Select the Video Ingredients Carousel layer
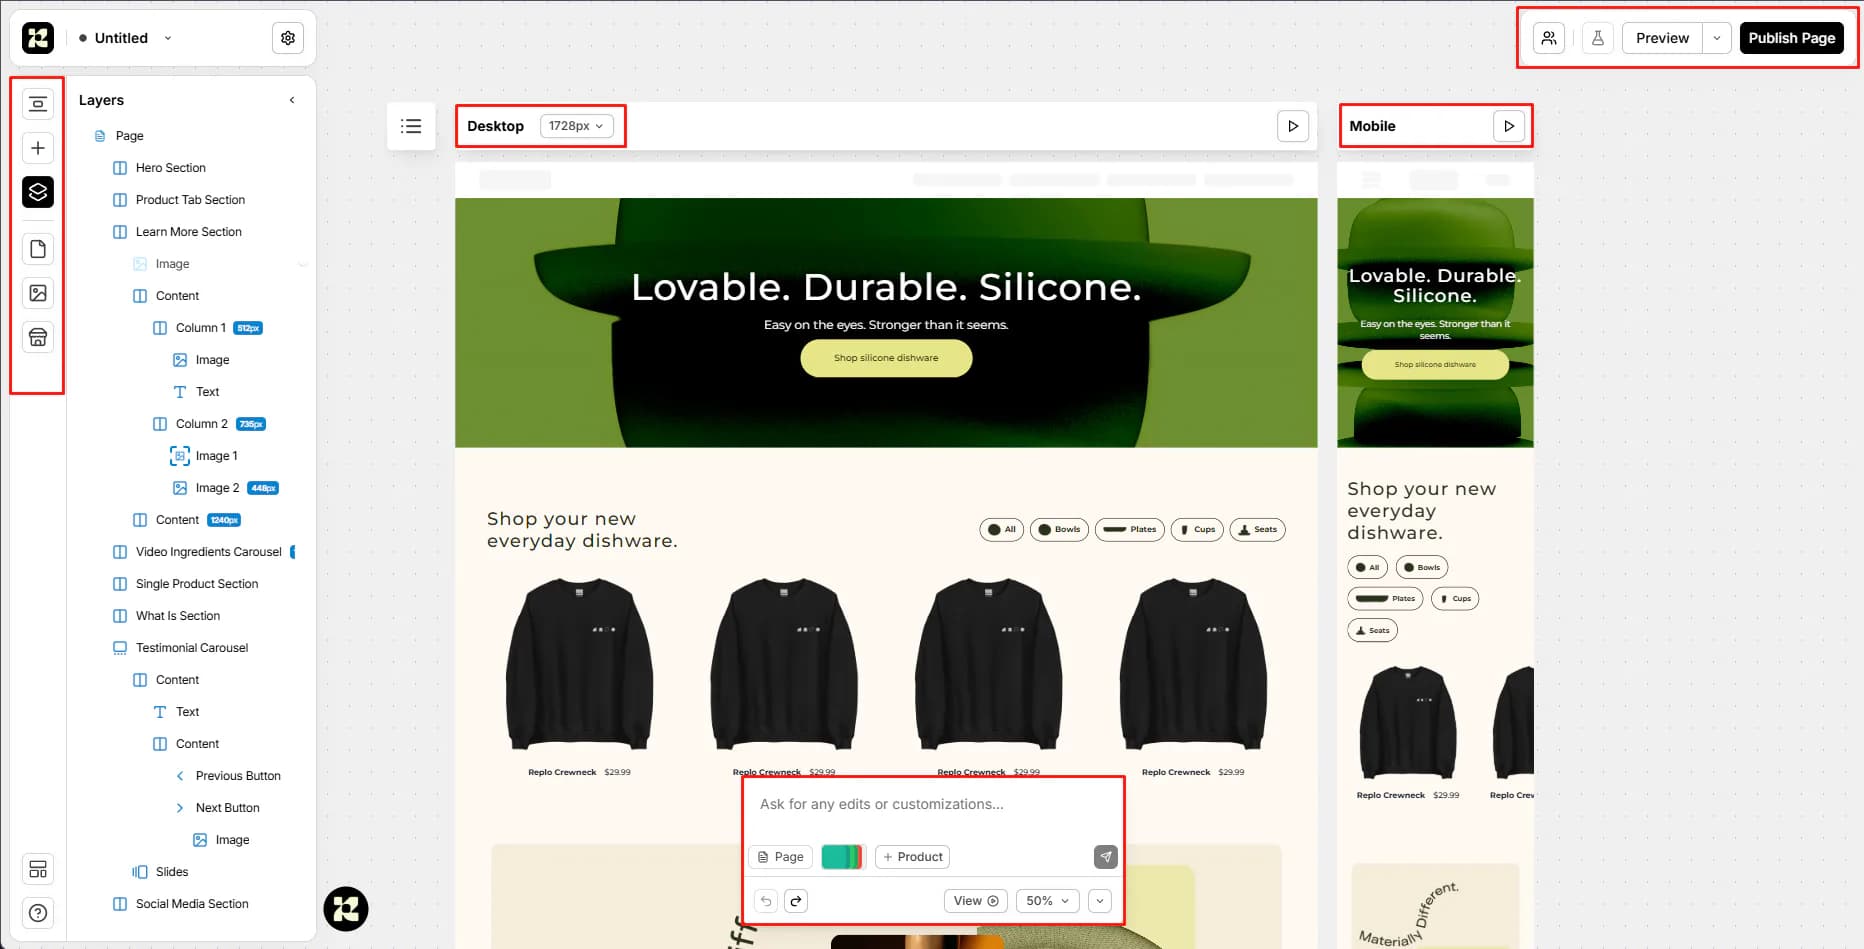Screen dimensions: 1864x949 [x=209, y=552]
